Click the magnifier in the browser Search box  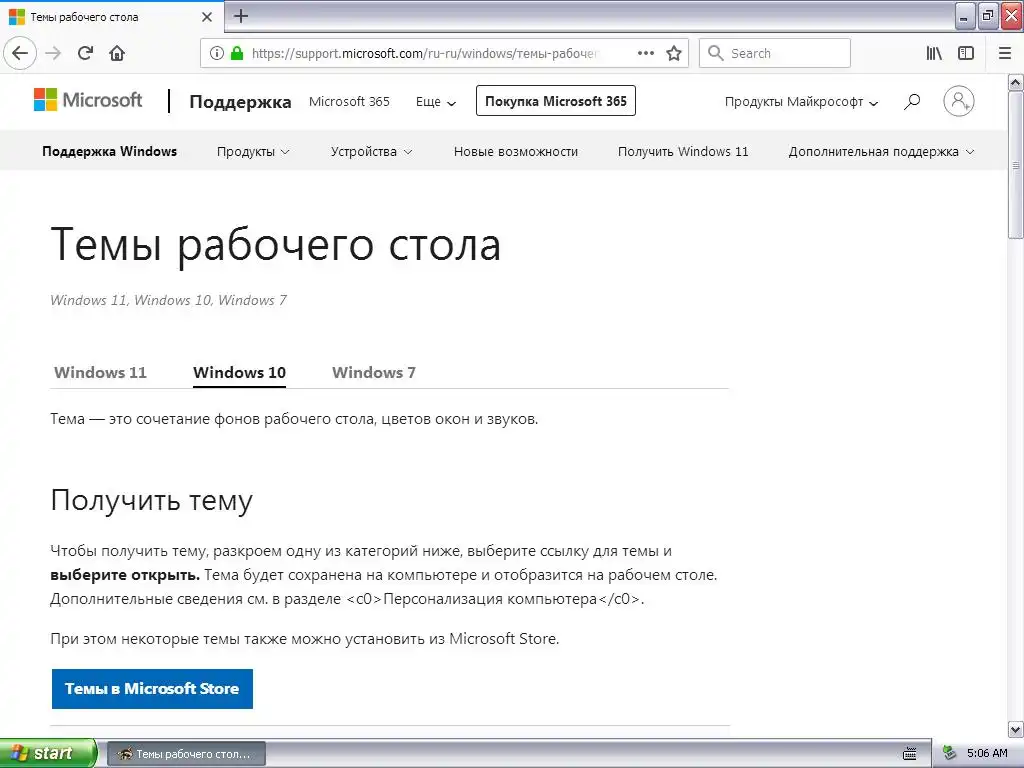716,53
